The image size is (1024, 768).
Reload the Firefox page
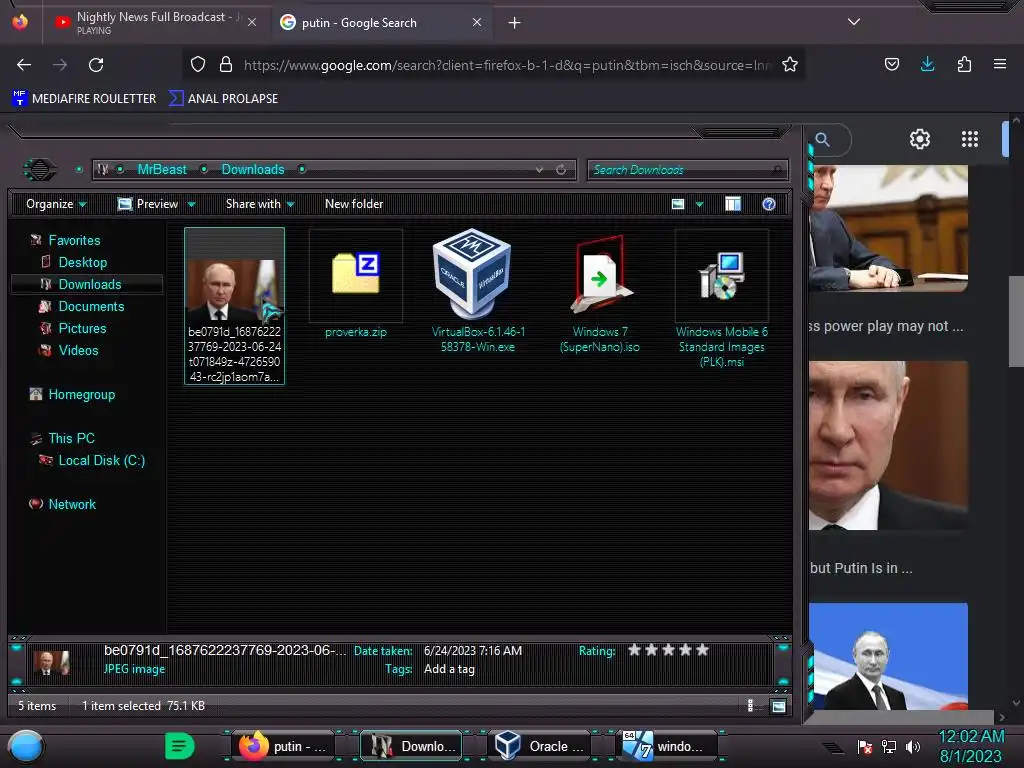tap(96, 65)
